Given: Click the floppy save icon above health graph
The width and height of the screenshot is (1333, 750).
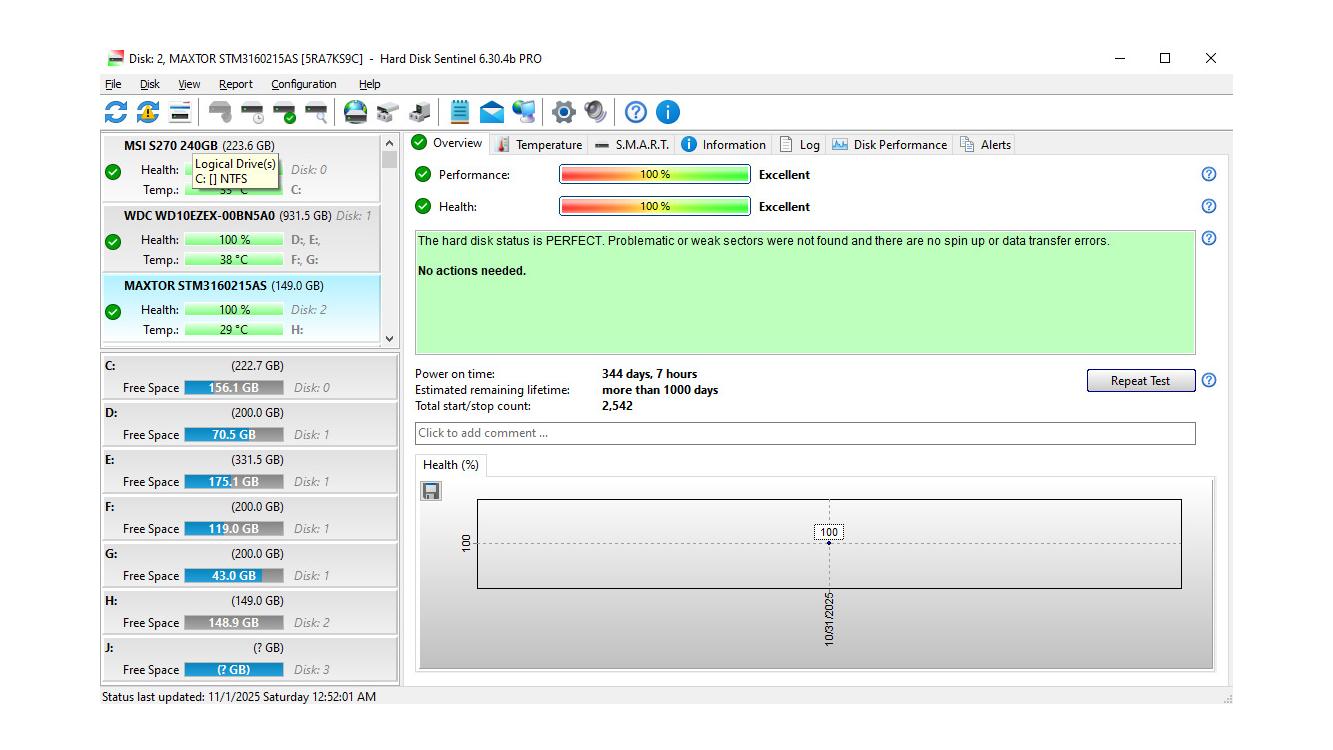Looking at the screenshot, I should [431, 491].
